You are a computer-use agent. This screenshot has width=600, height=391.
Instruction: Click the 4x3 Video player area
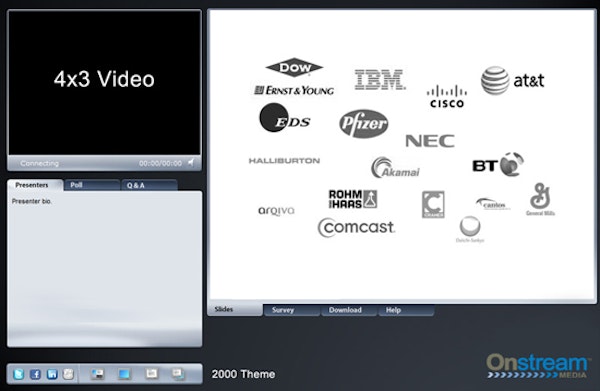tap(104, 83)
